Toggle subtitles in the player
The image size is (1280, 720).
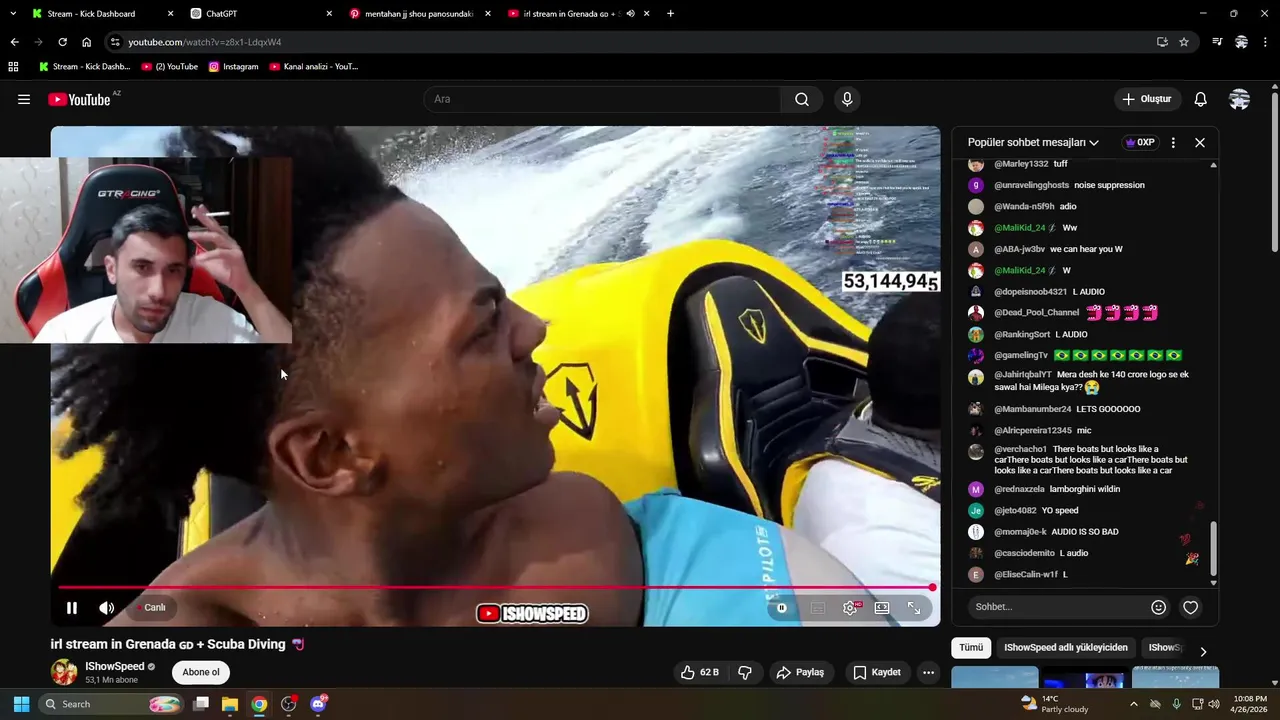point(817,607)
